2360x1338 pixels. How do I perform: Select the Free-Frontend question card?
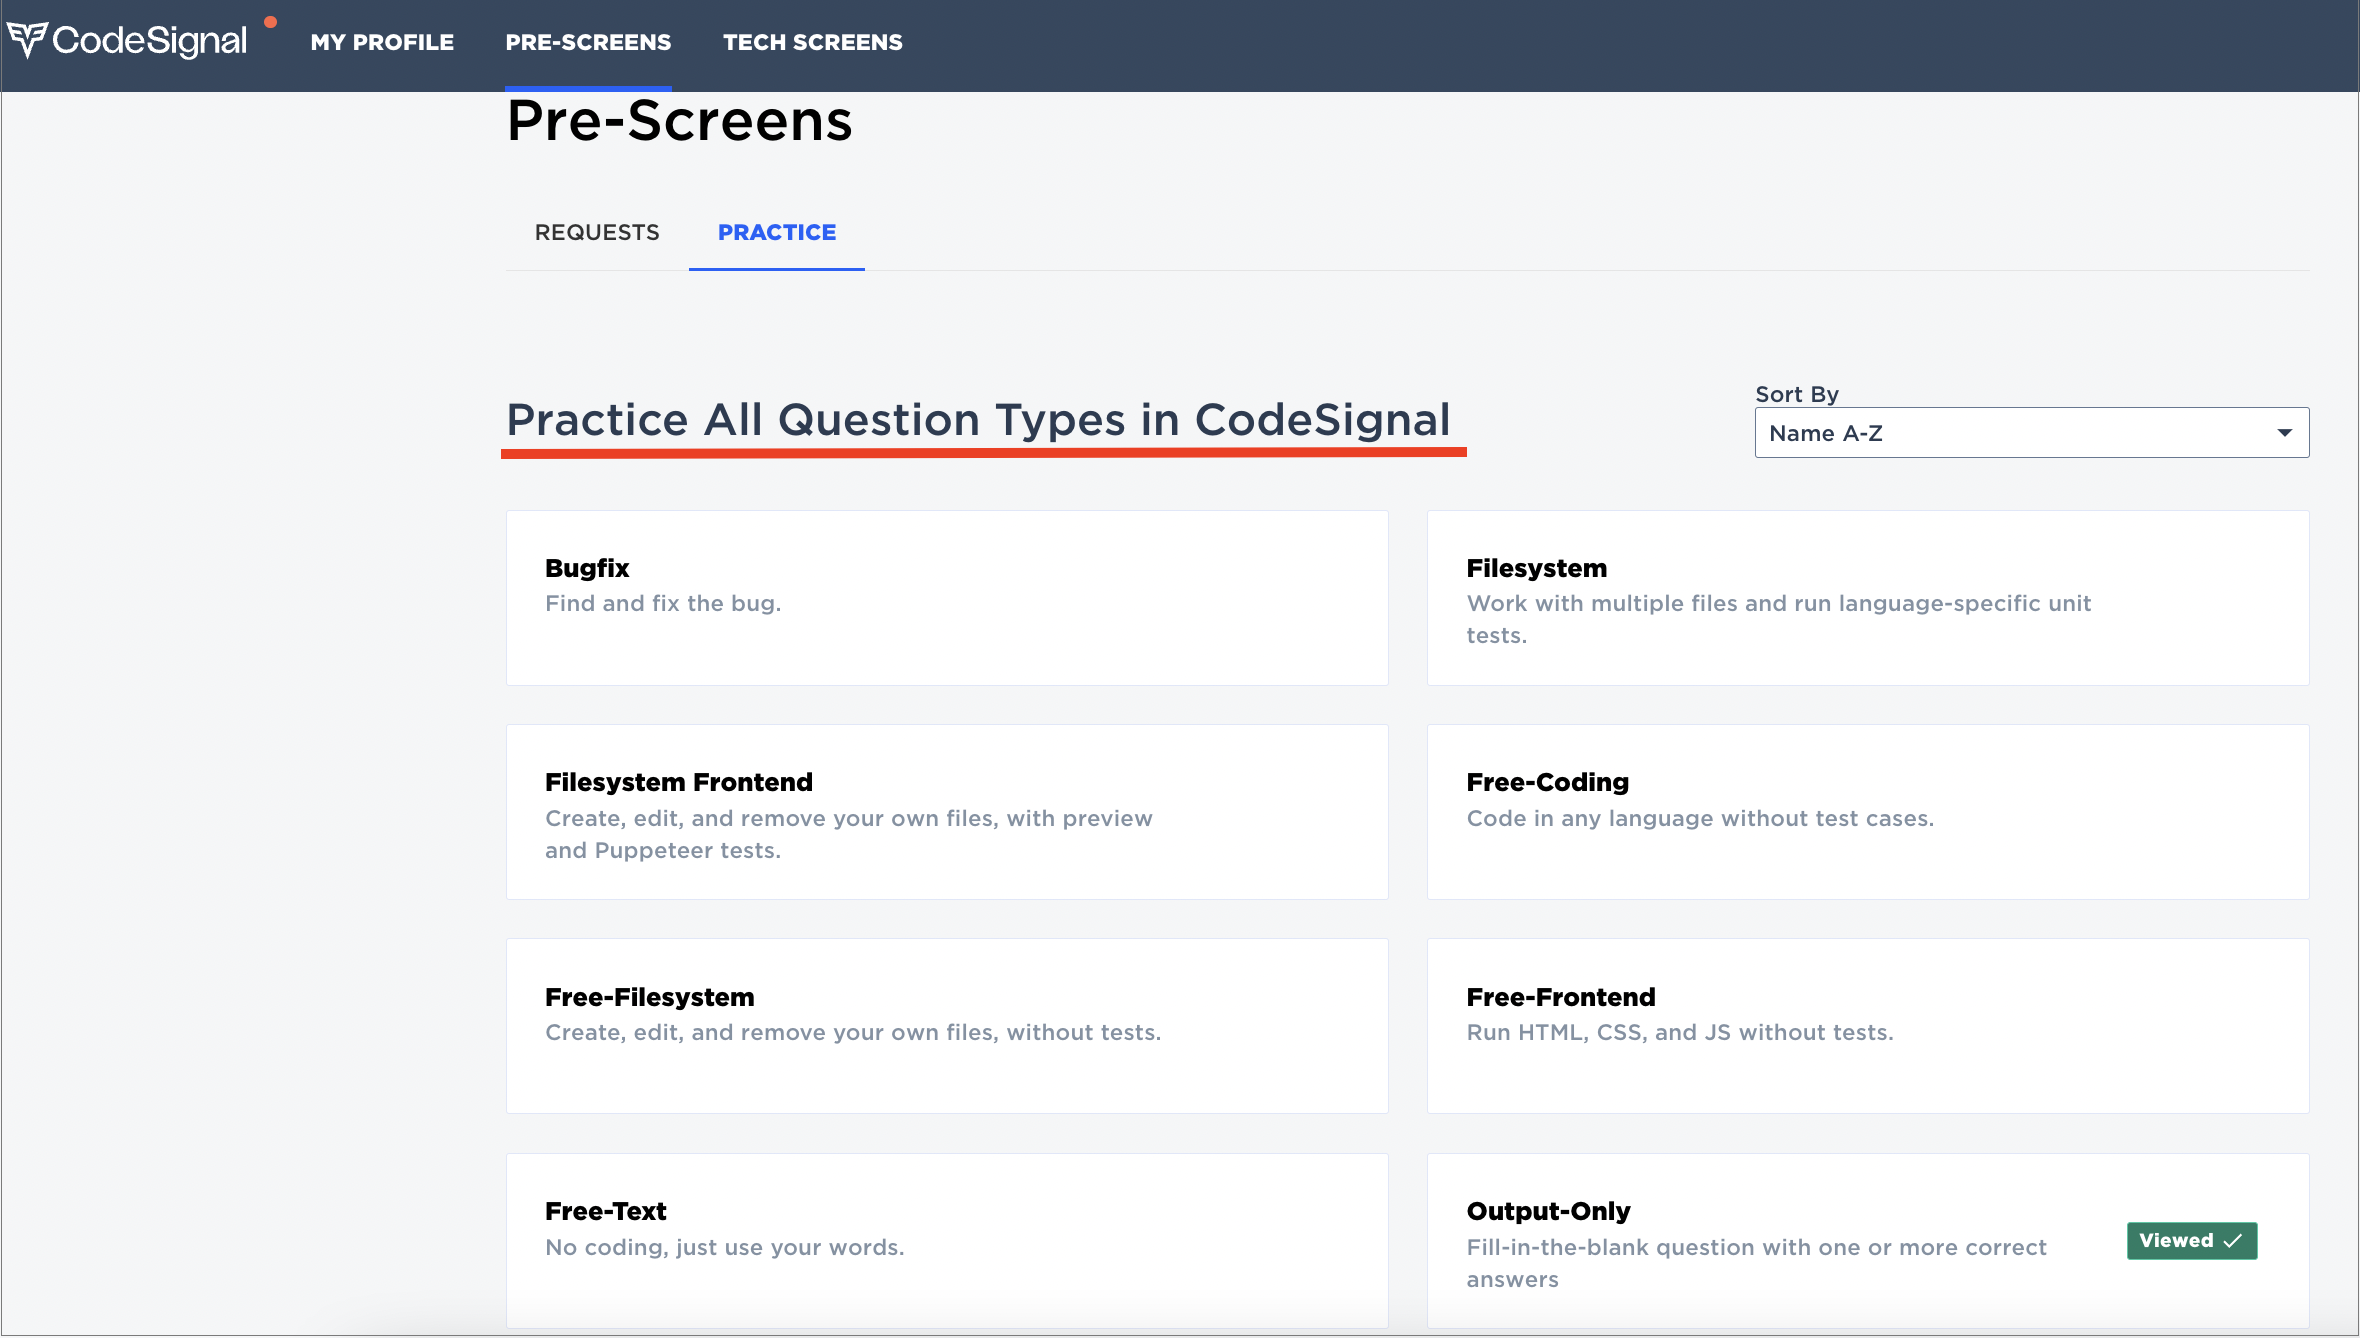click(x=1867, y=1025)
